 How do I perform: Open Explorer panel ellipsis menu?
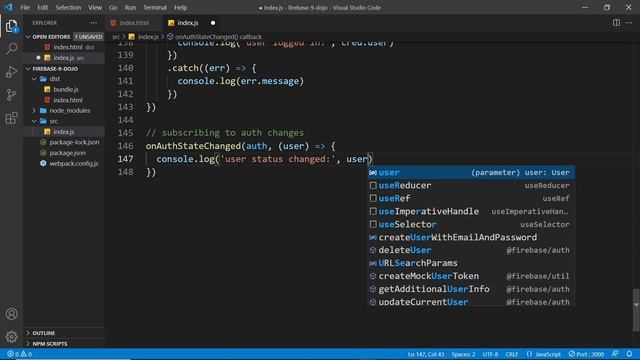(94, 23)
